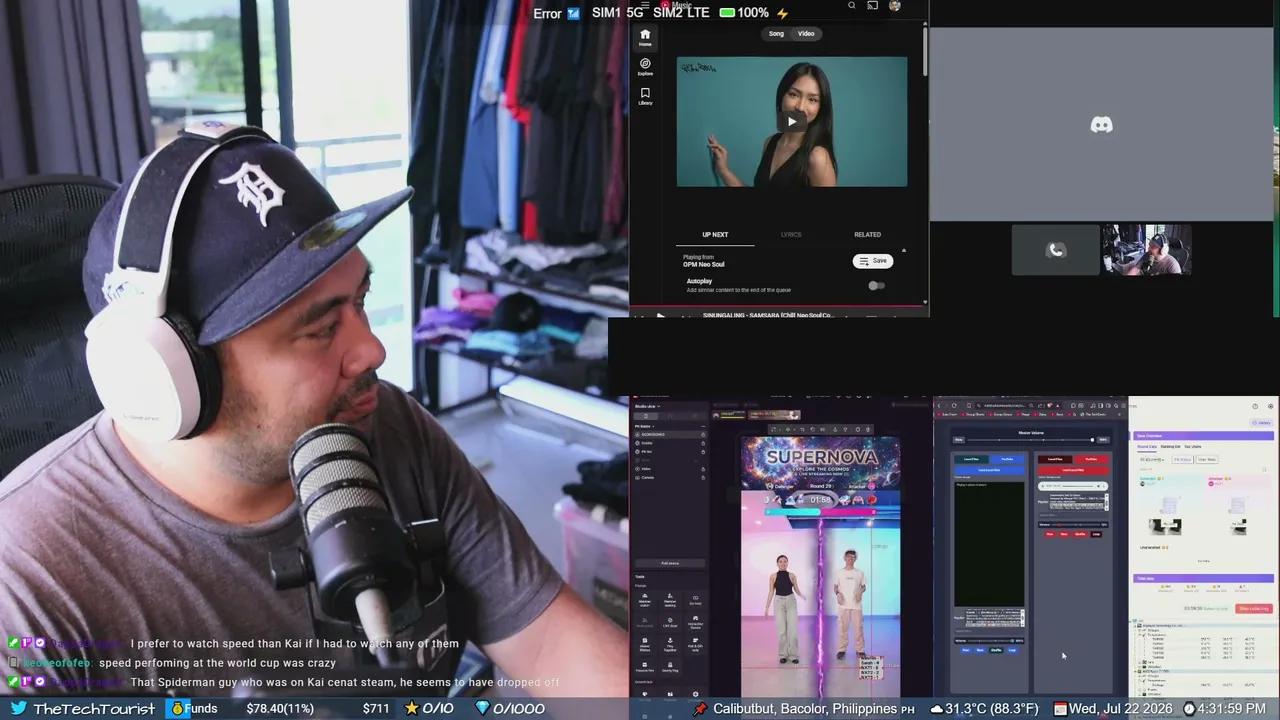Open the help icon in the right panel
Viewport: 1280px width, 720px height.
tap(1255, 406)
